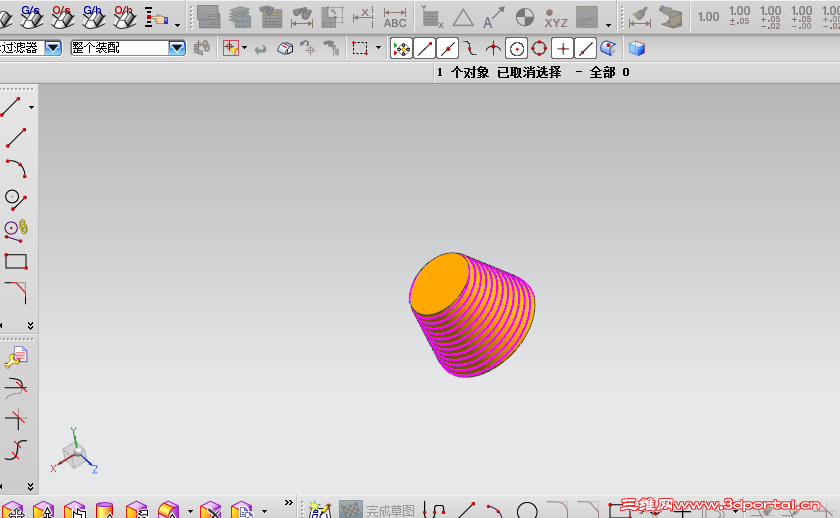
Task: Click the XYZ point coordinates icon
Action: click(x=556, y=18)
